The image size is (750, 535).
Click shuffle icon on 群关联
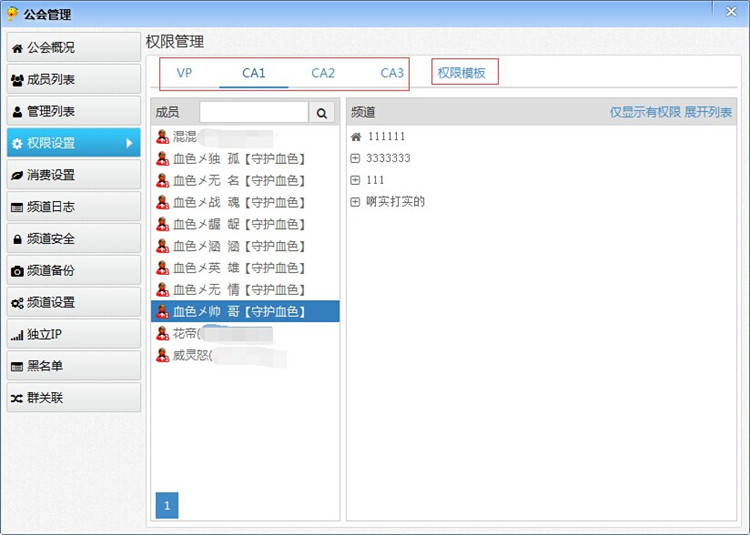[17, 398]
